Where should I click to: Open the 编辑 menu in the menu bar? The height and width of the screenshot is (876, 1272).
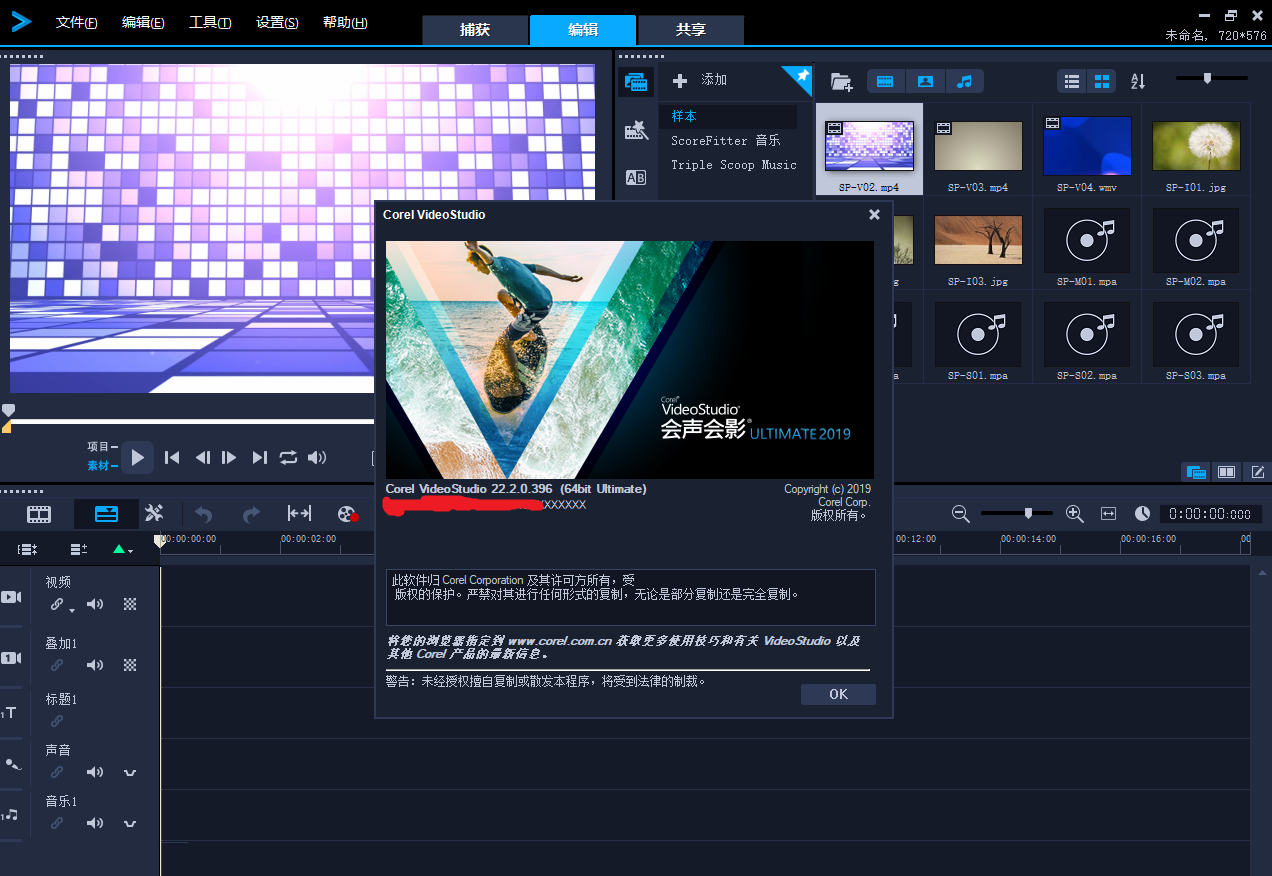tap(144, 23)
